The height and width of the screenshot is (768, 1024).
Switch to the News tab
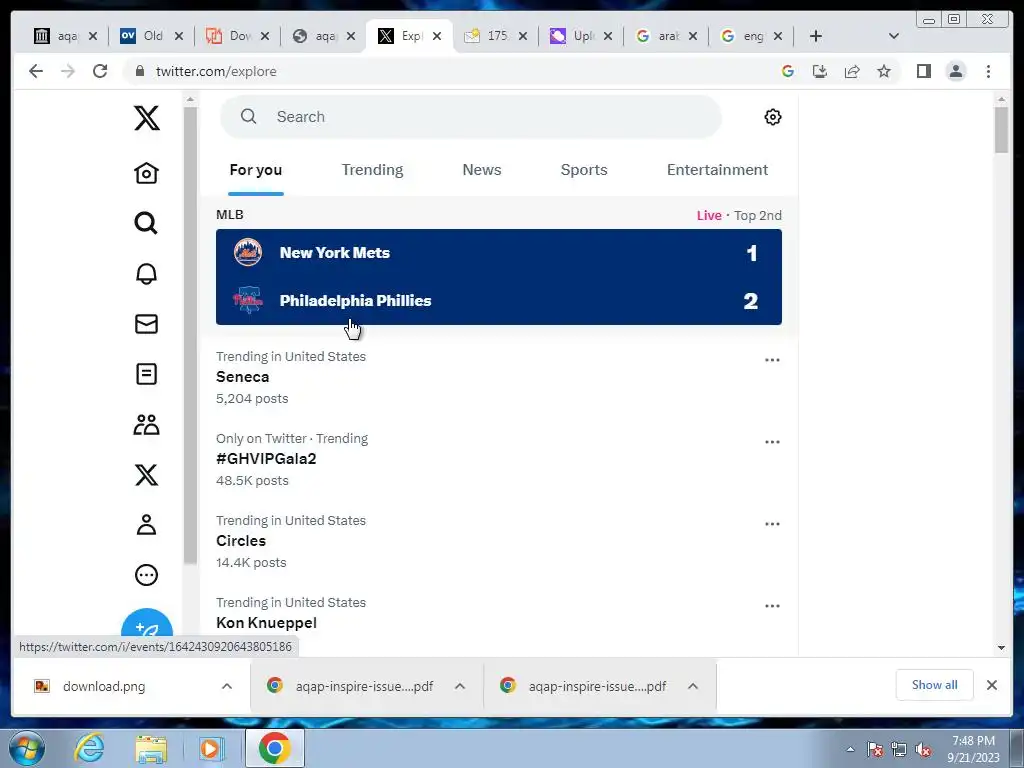482,170
